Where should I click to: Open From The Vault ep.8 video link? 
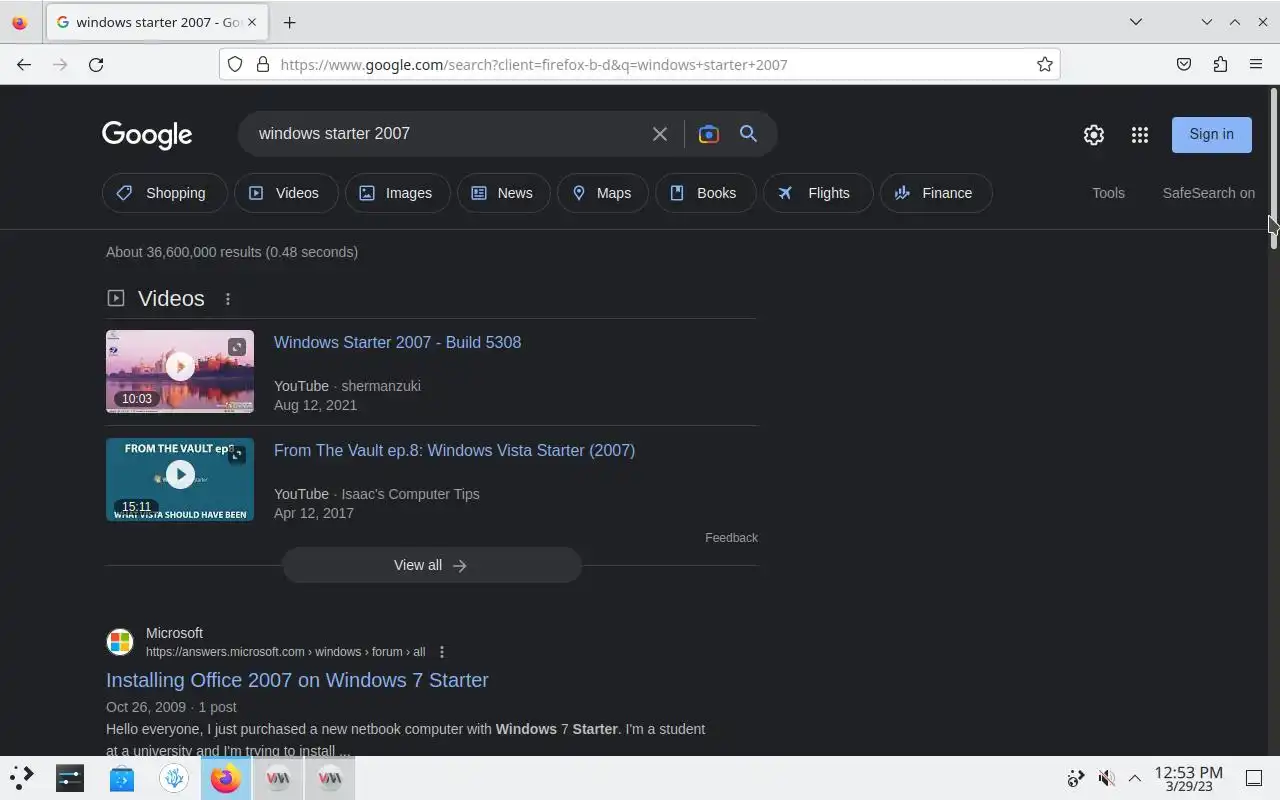tap(454, 450)
